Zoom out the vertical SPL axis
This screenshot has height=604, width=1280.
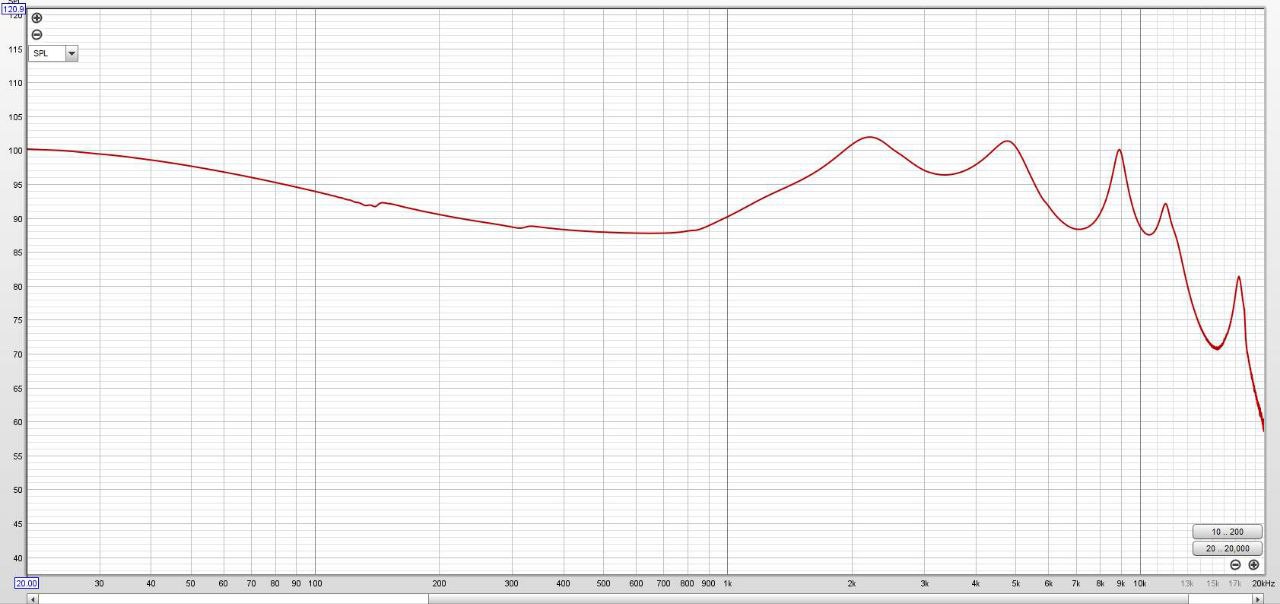(37, 34)
